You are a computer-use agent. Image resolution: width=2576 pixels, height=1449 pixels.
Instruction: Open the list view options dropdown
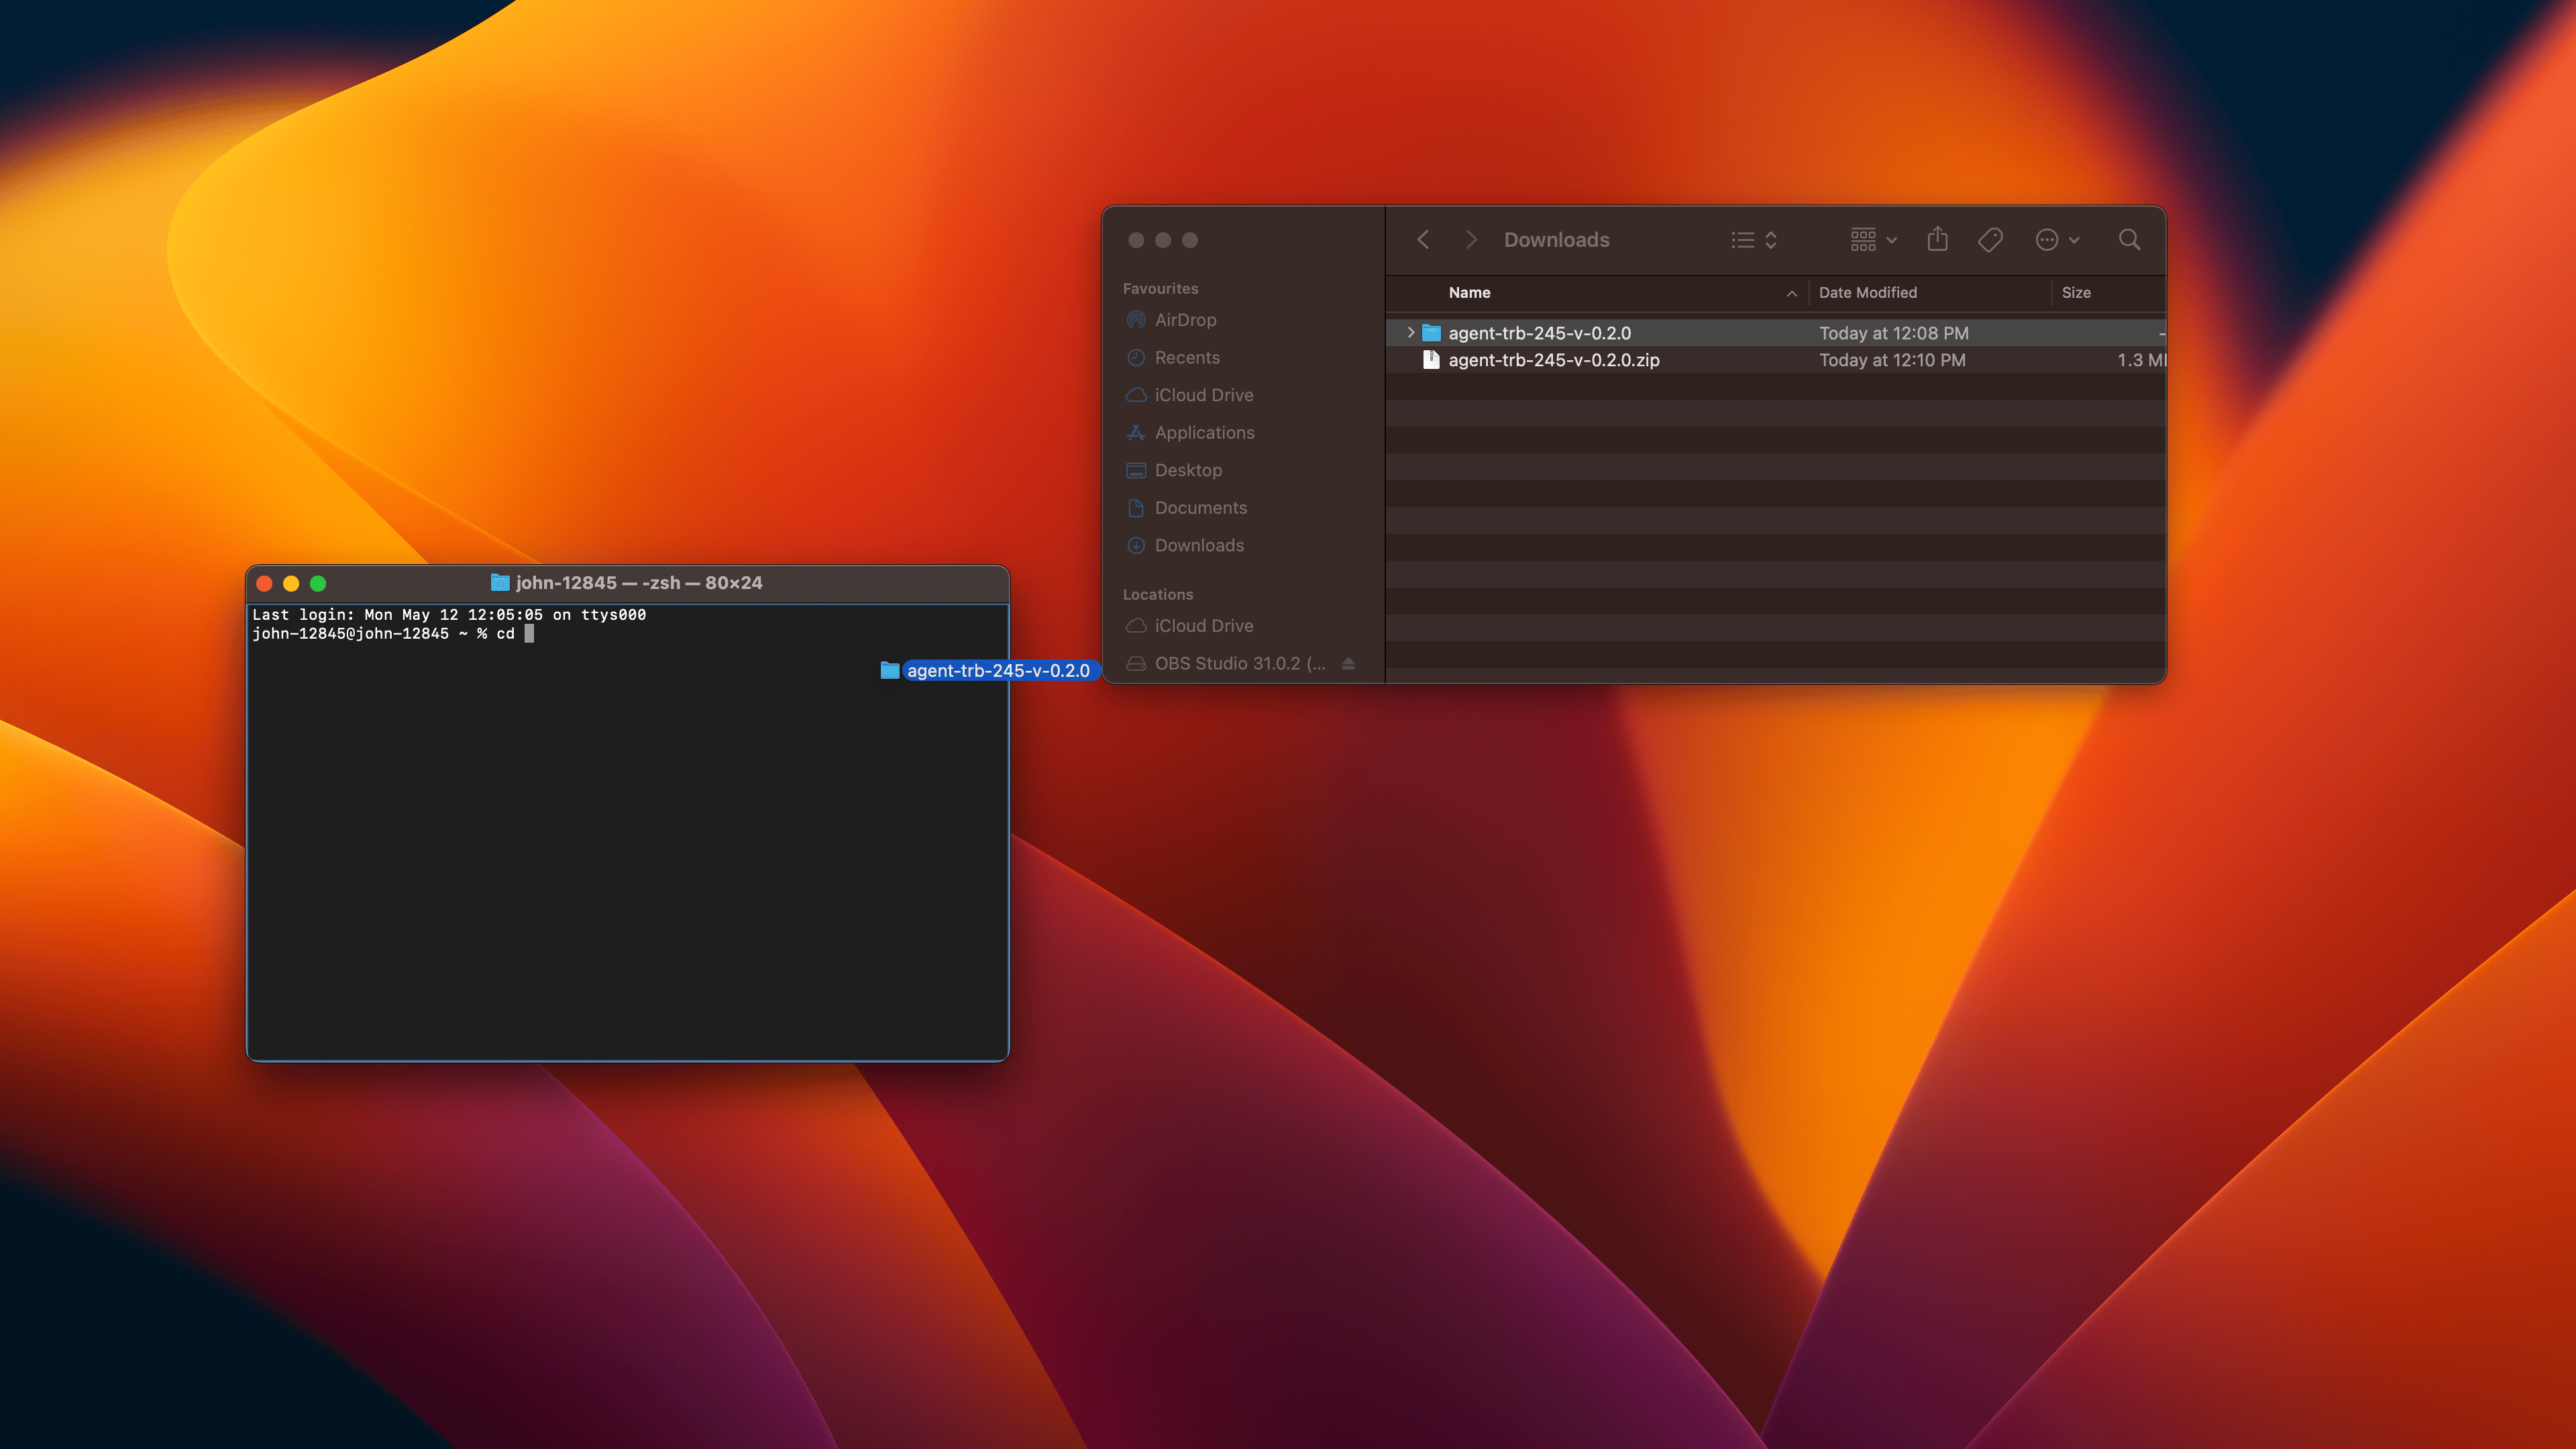tap(1754, 240)
